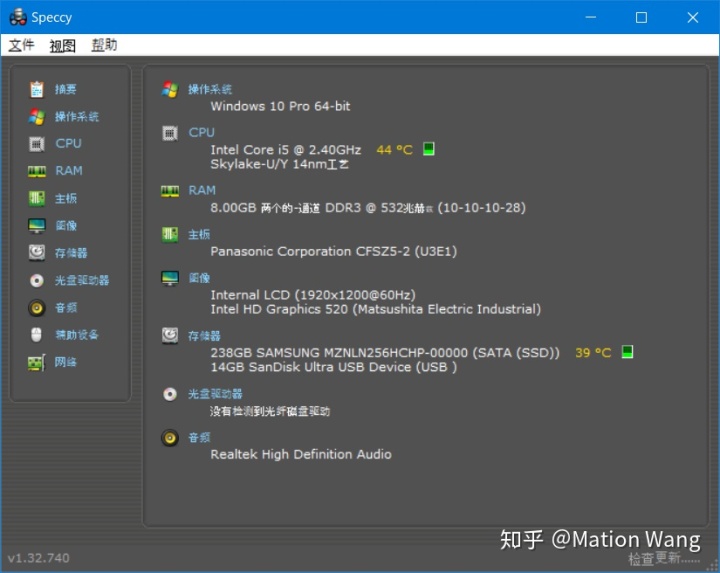Image resolution: width=720 pixels, height=573 pixels.
Task: Click the CPU chip icon in sidebar
Action: point(37,144)
